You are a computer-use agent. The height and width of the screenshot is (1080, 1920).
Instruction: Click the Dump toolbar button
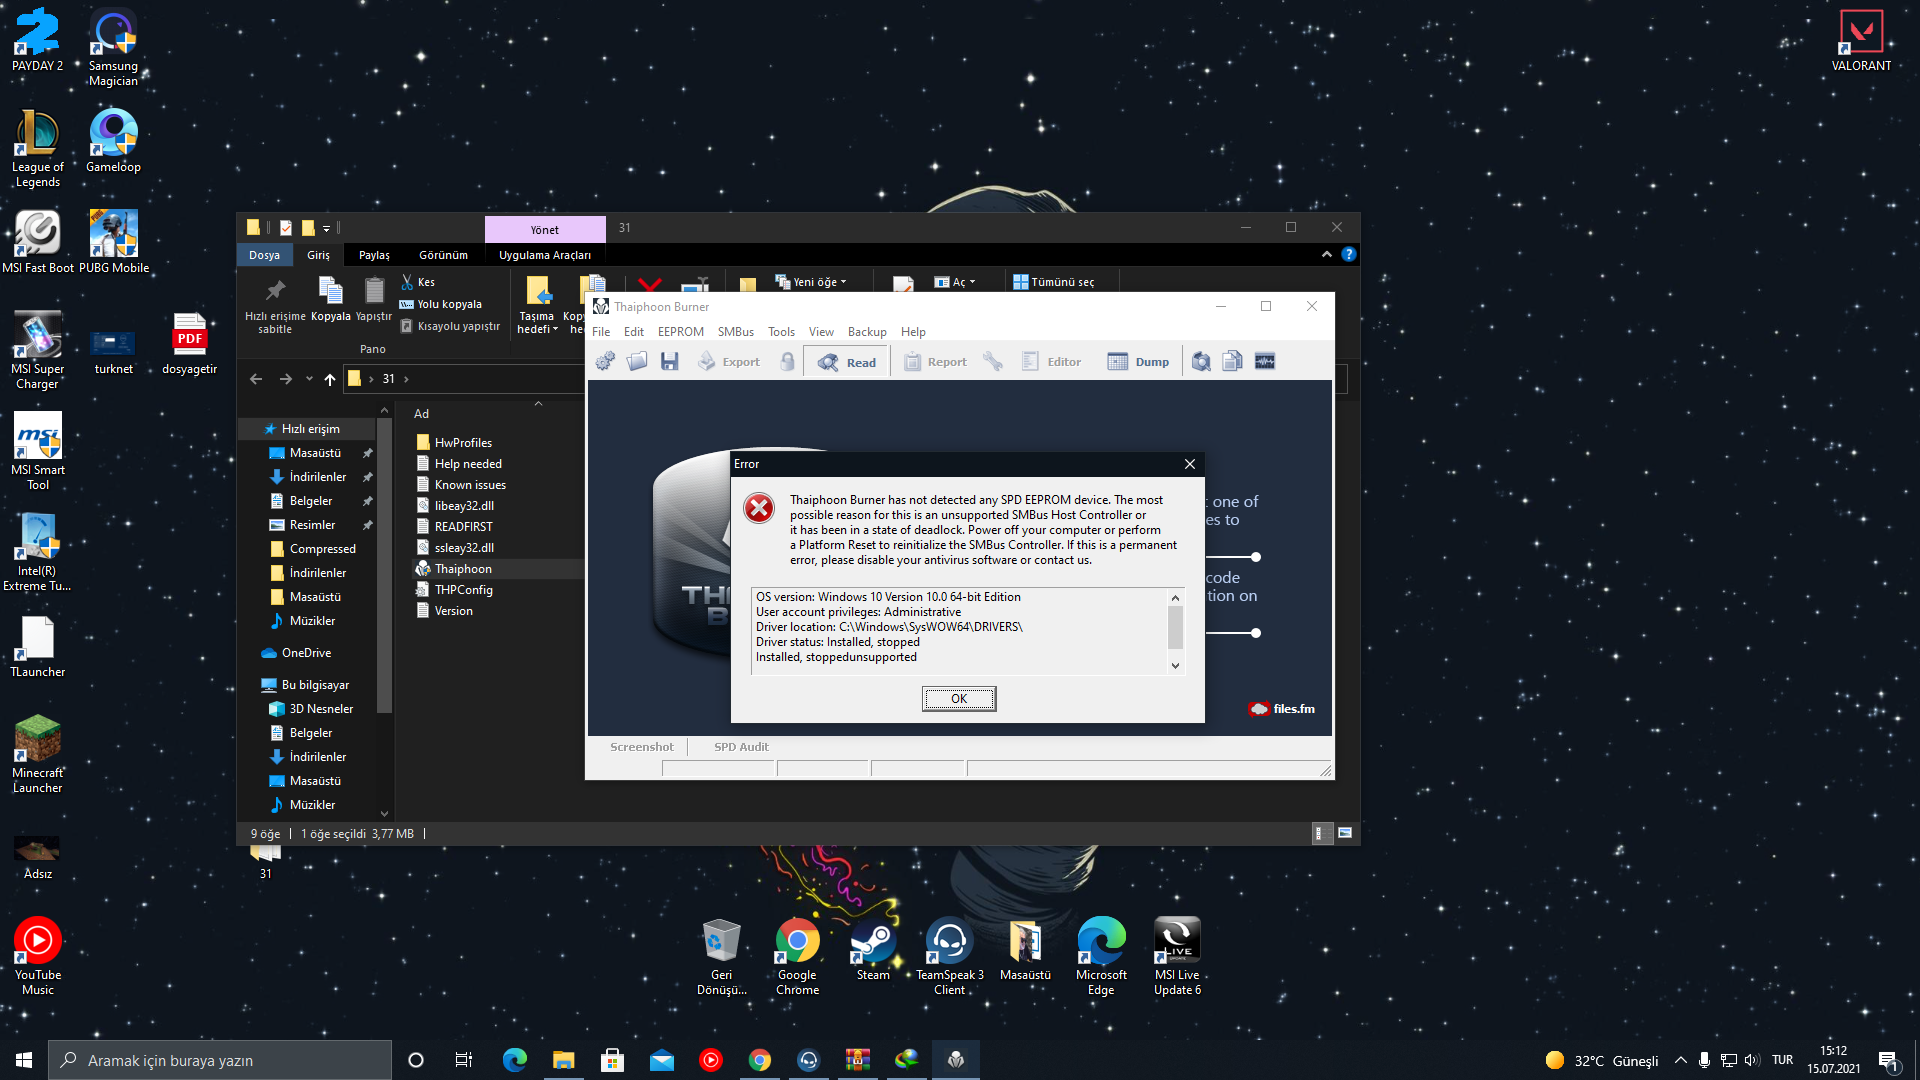(x=1139, y=362)
